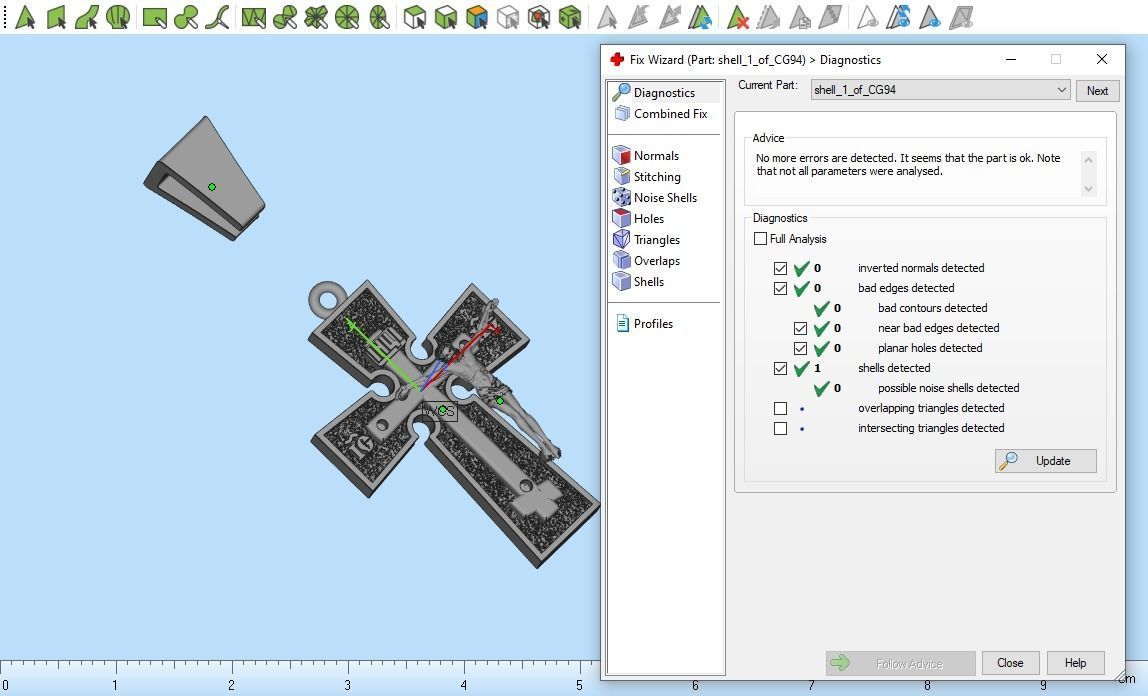Uncheck inverted normals detected
Screen dimensions: 1148x696
pos(780,268)
